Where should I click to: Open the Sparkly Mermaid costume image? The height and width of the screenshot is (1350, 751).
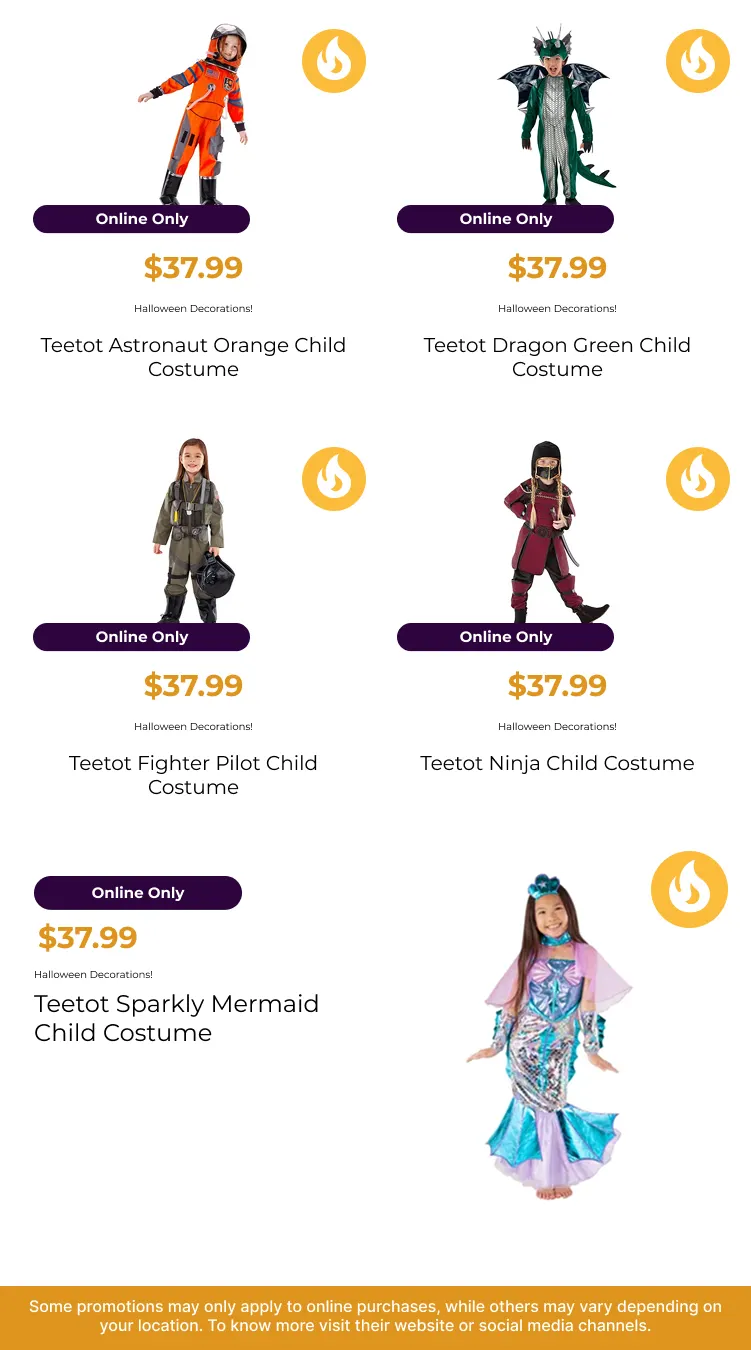pyautogui.click(x=548, y=1040)
